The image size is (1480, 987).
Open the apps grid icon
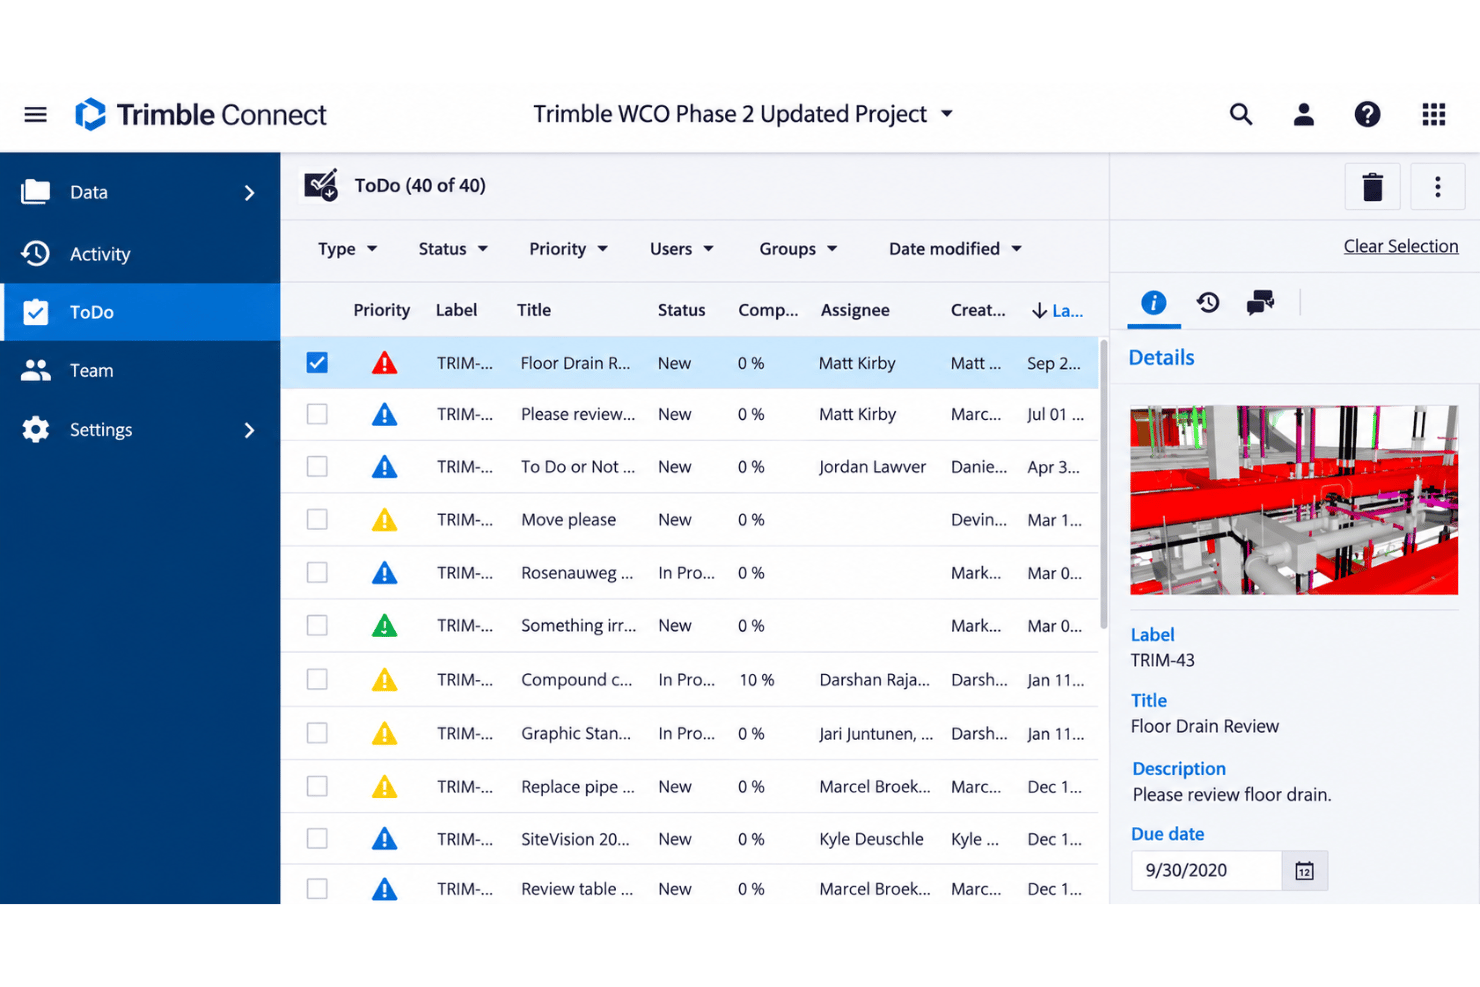(1433, 115)
